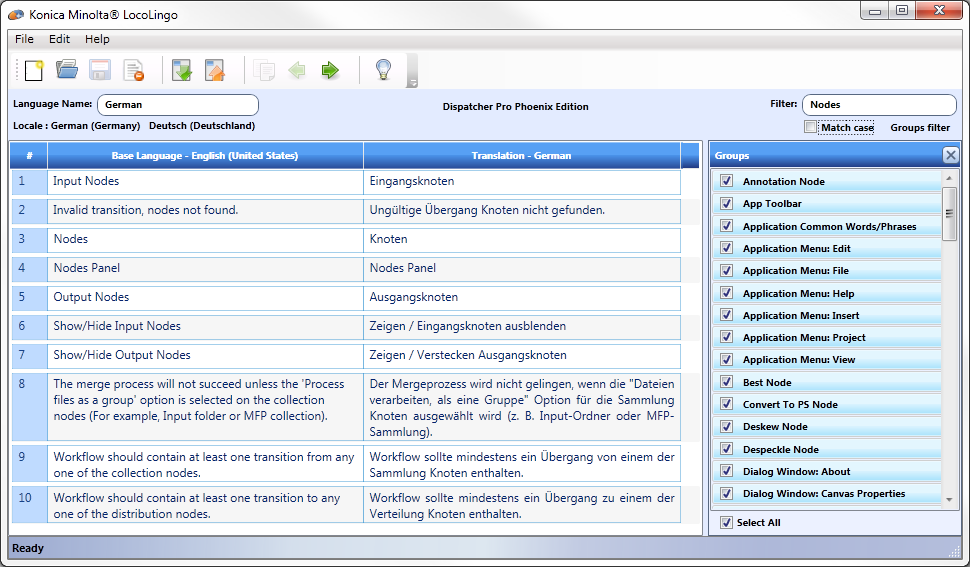Close the Groups panel

[951, 155]
